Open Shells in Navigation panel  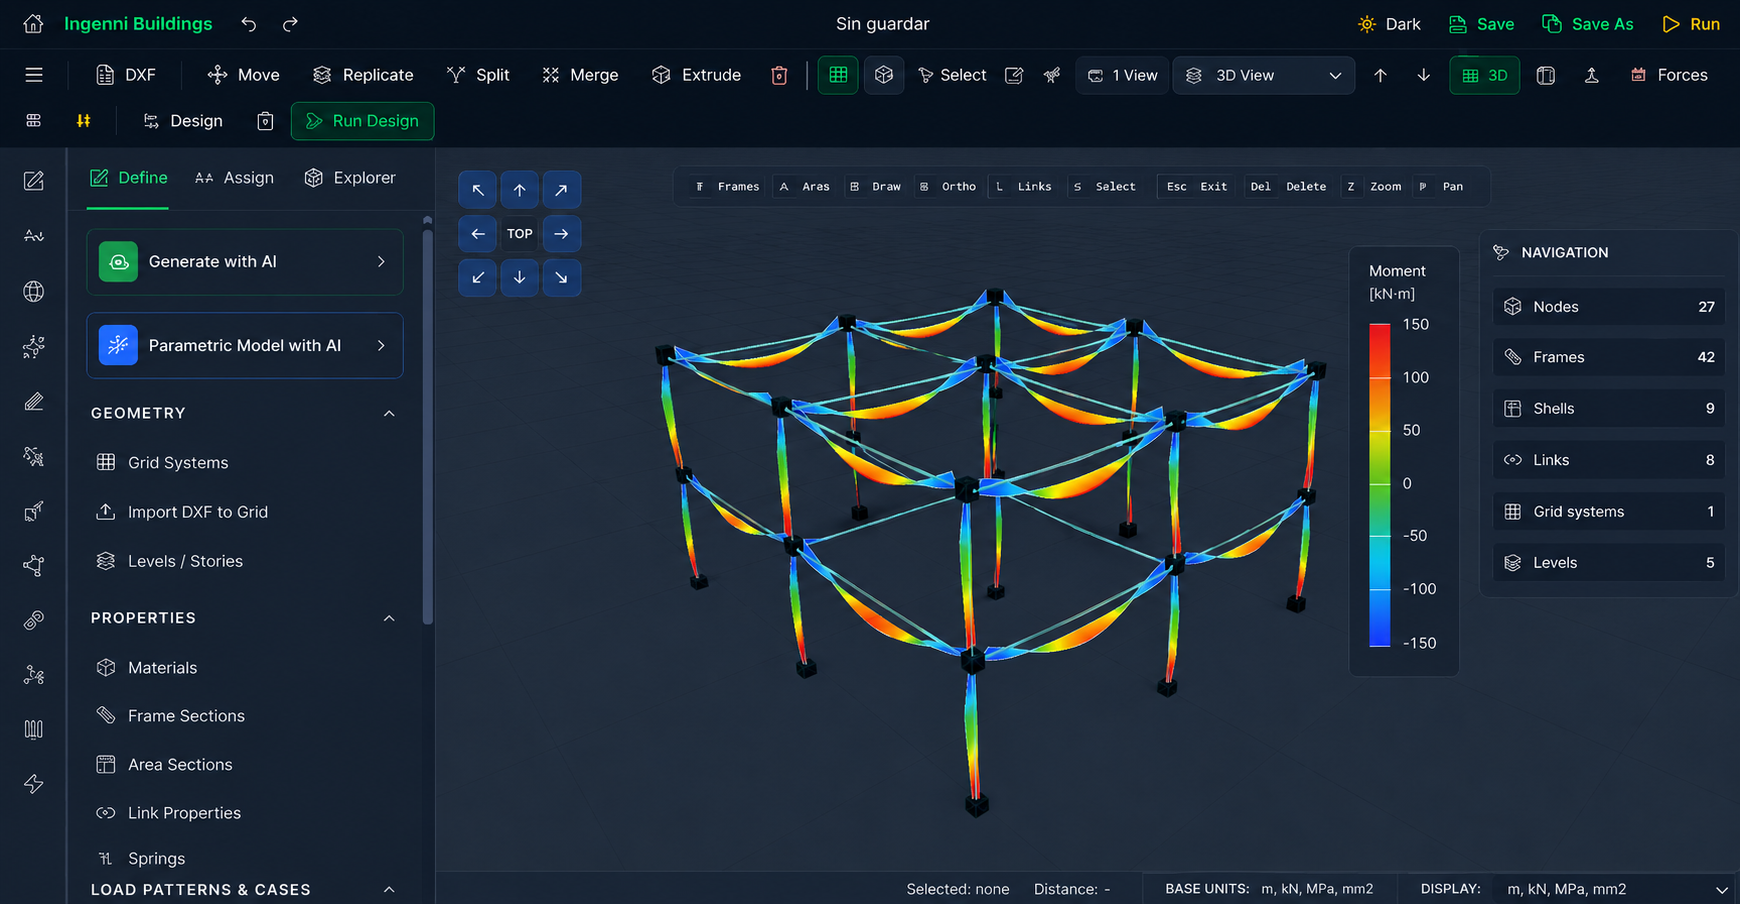click(x=1609, y=408)
